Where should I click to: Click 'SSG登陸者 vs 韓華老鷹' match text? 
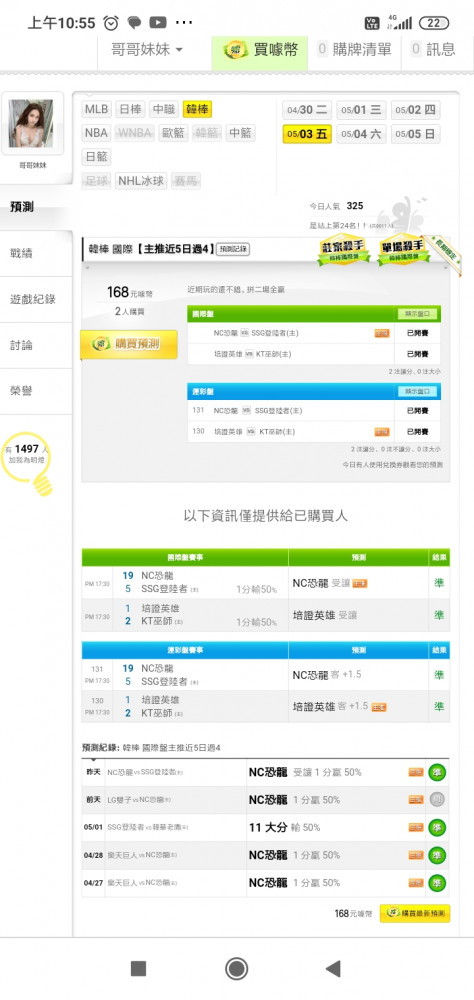[x=147, y=828]
